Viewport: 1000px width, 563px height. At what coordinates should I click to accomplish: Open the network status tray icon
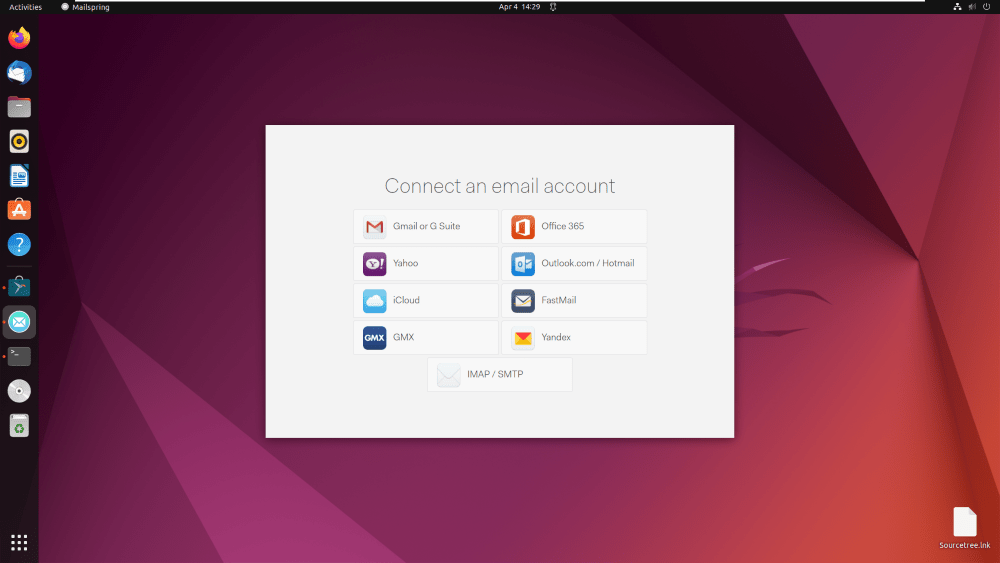pos(957,7)
